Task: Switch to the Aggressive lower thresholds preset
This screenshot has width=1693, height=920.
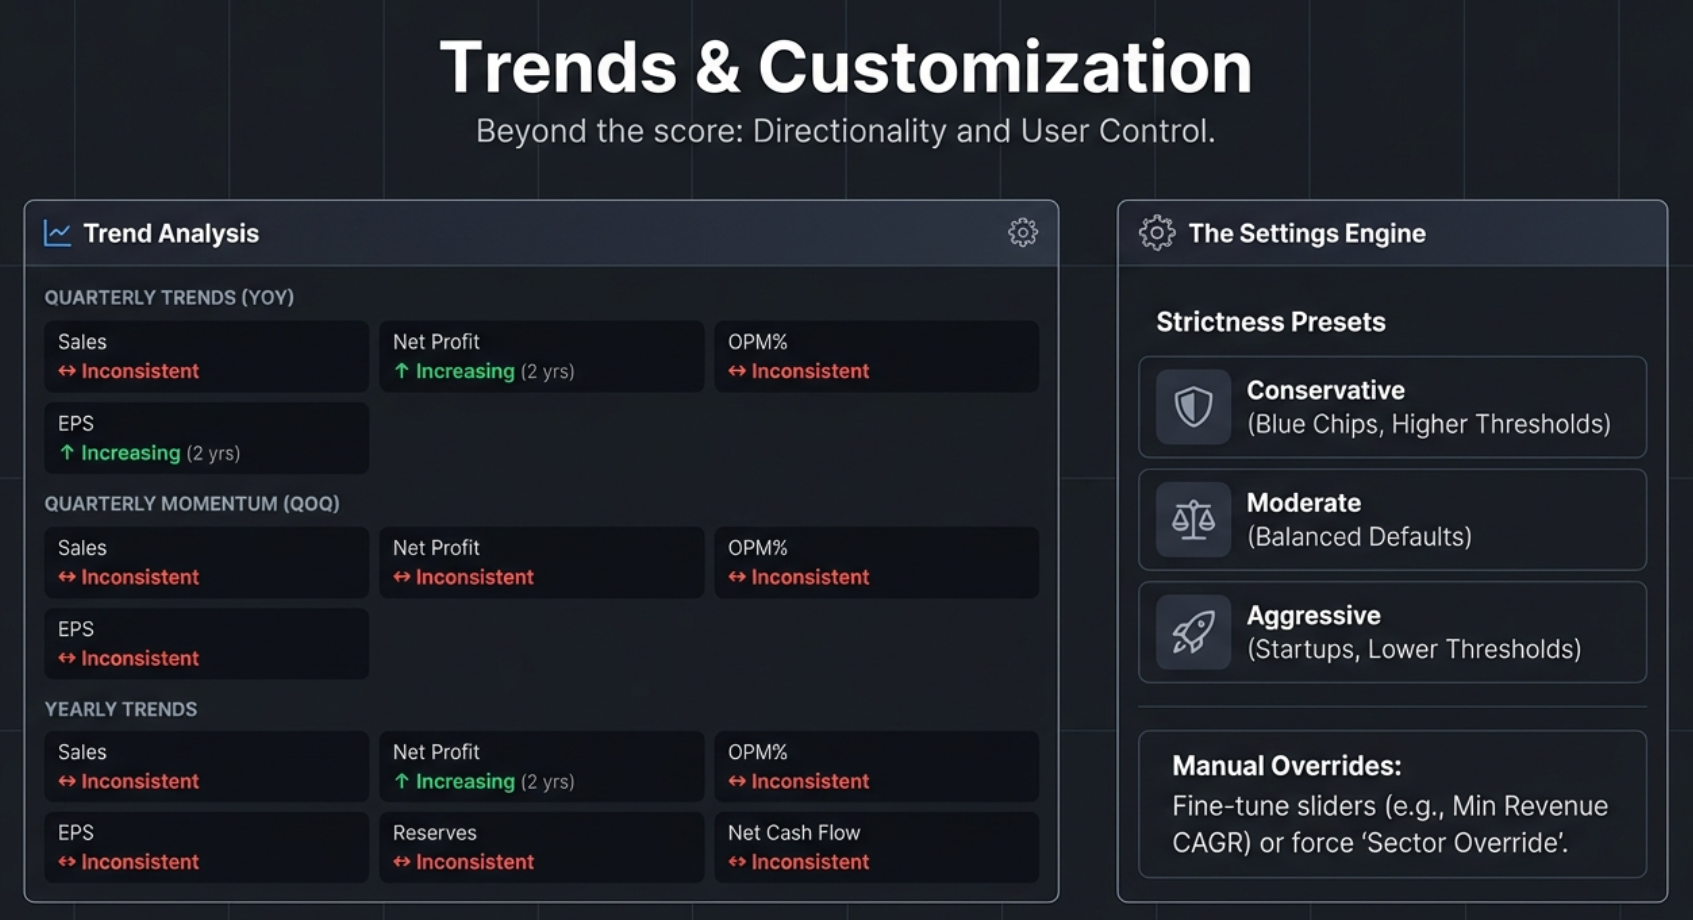Action: pos(1392,632)
